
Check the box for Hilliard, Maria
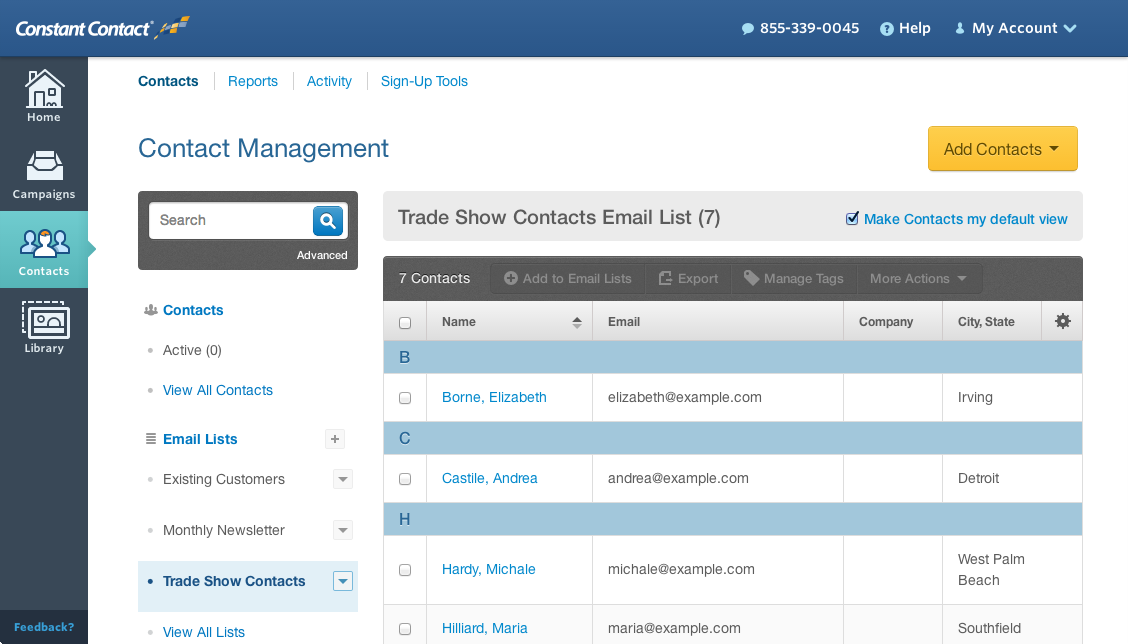[x=405, y=629]
